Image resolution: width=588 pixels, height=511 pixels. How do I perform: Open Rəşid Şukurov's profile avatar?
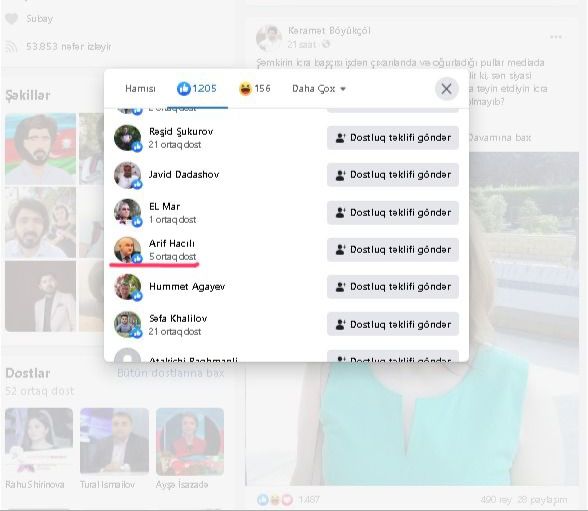[x=128, y=138]
